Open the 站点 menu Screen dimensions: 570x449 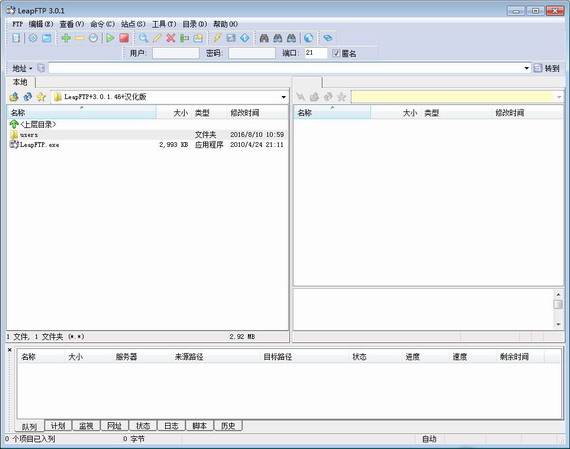[133, 24]
